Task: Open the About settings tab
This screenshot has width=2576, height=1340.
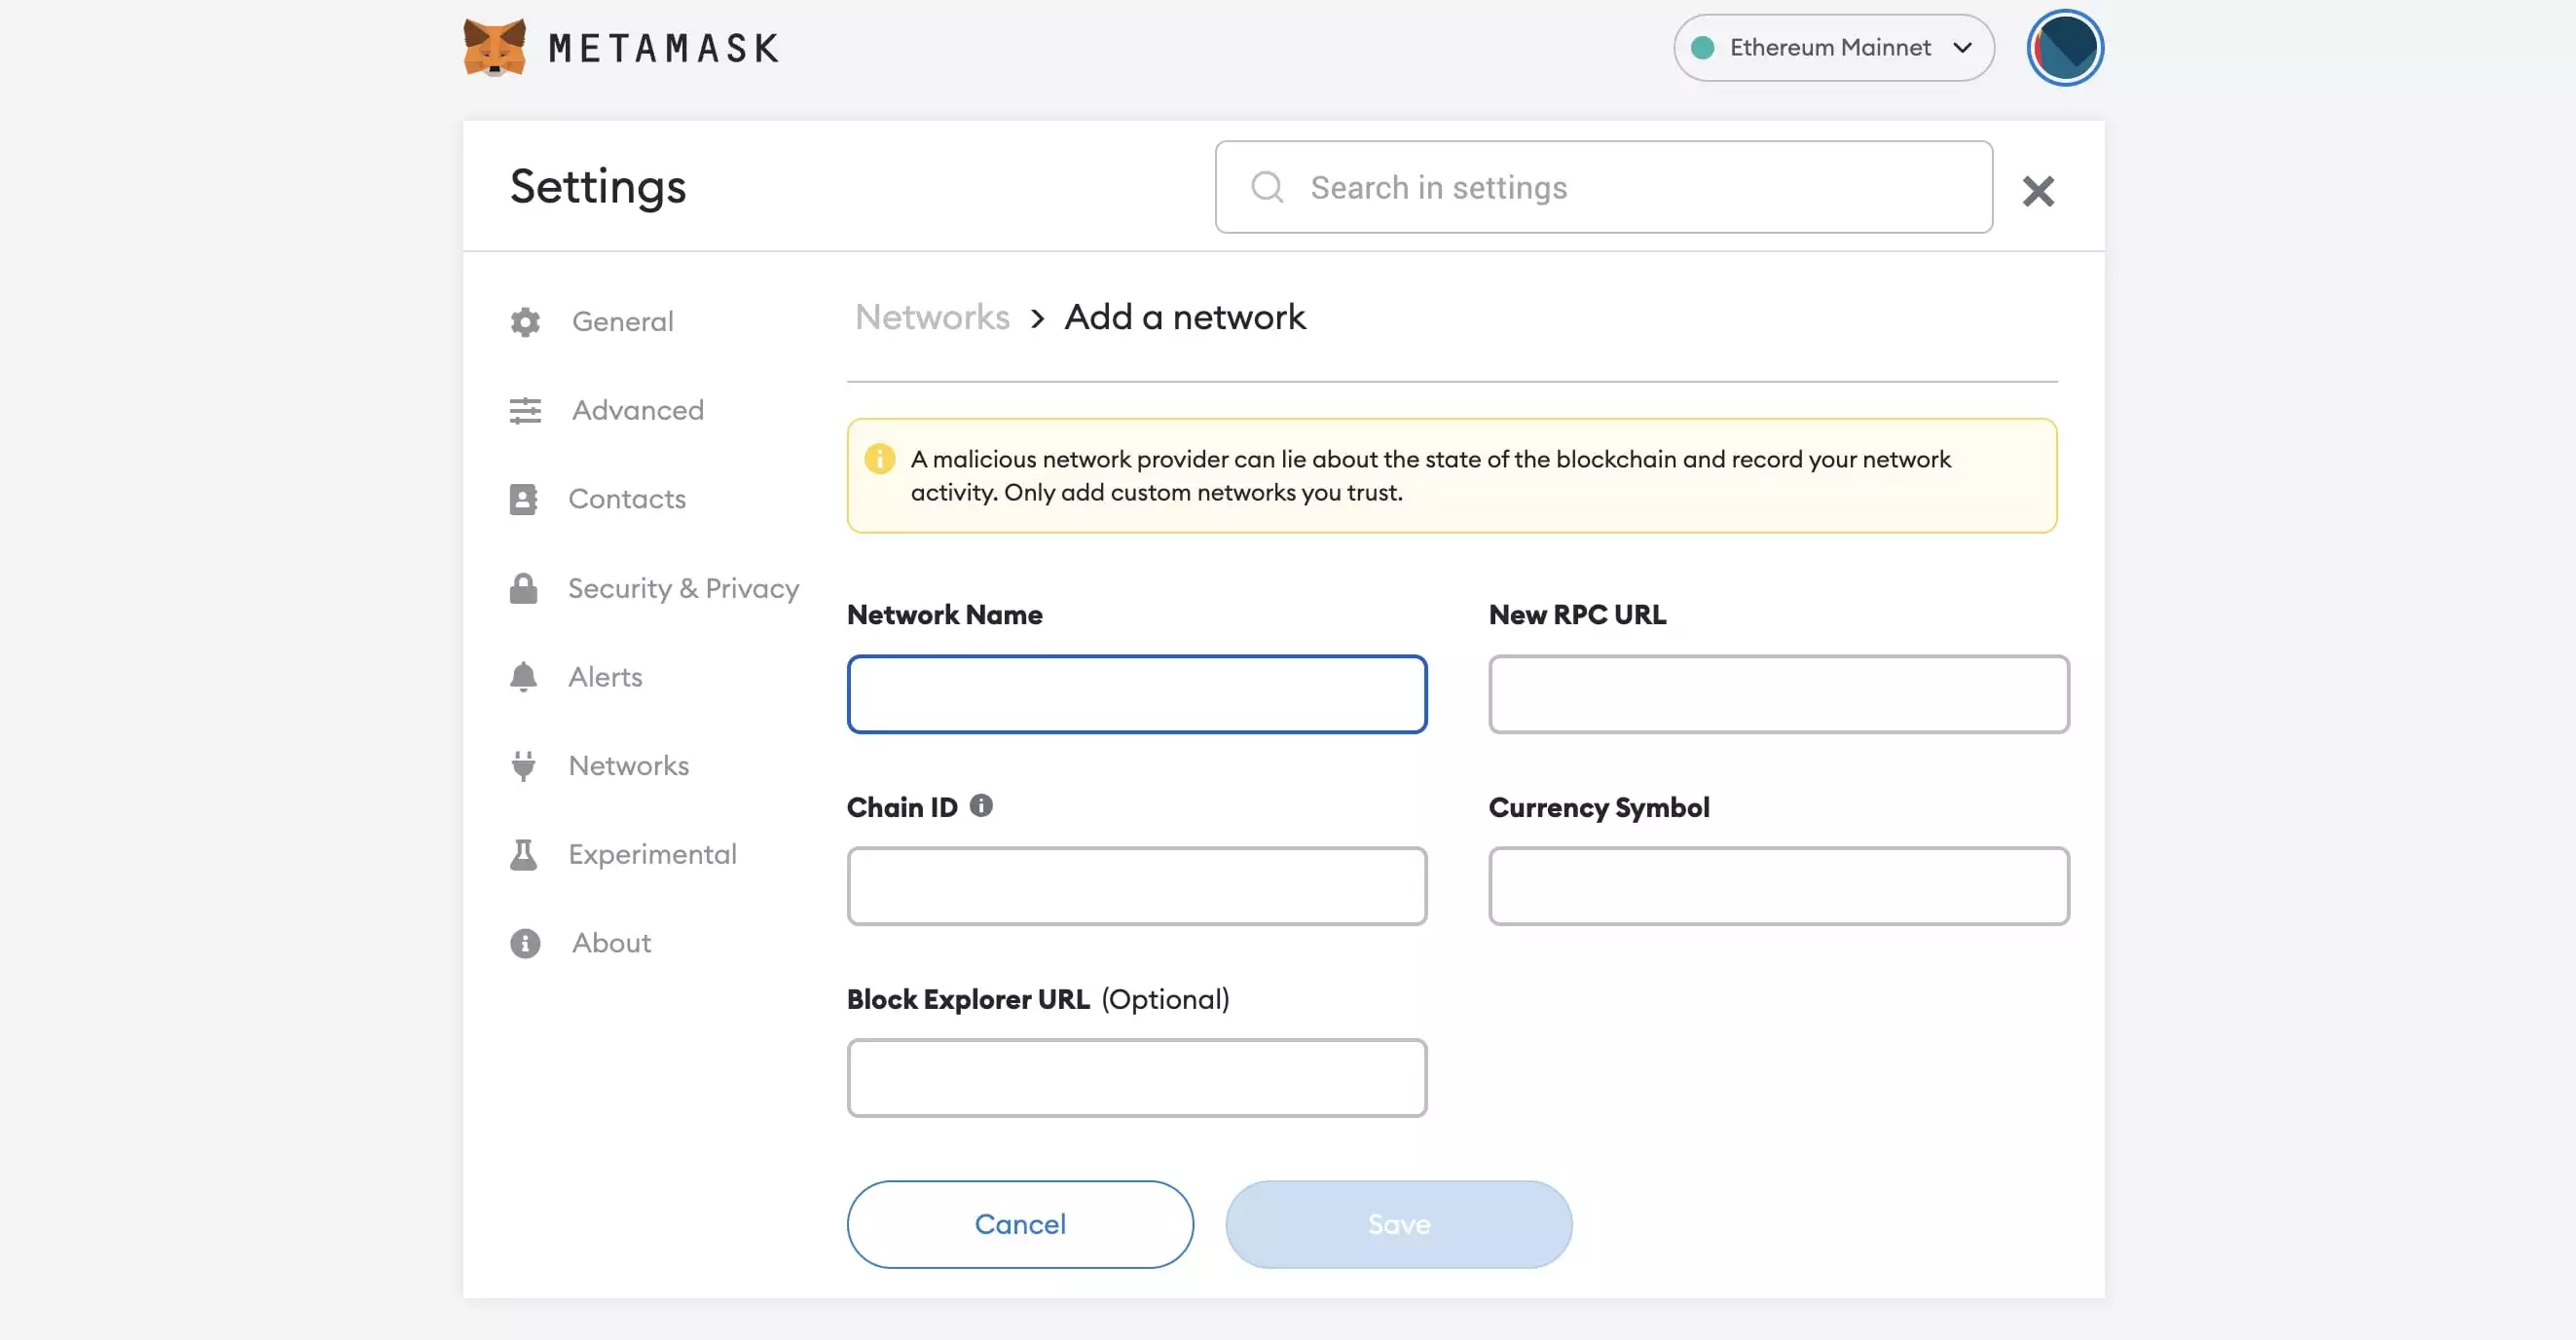Action: coord(611,943)
